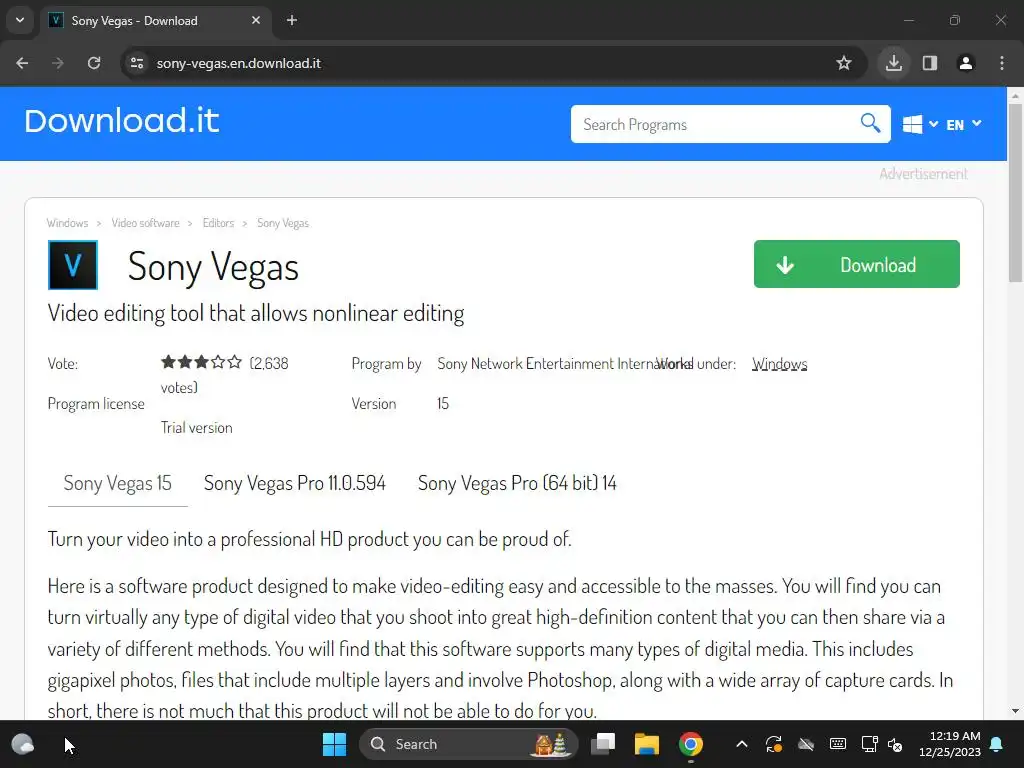This screenshot has width=1024, height=768.
Task: Click the weather widget icon on taskbar
Action: 23,744
